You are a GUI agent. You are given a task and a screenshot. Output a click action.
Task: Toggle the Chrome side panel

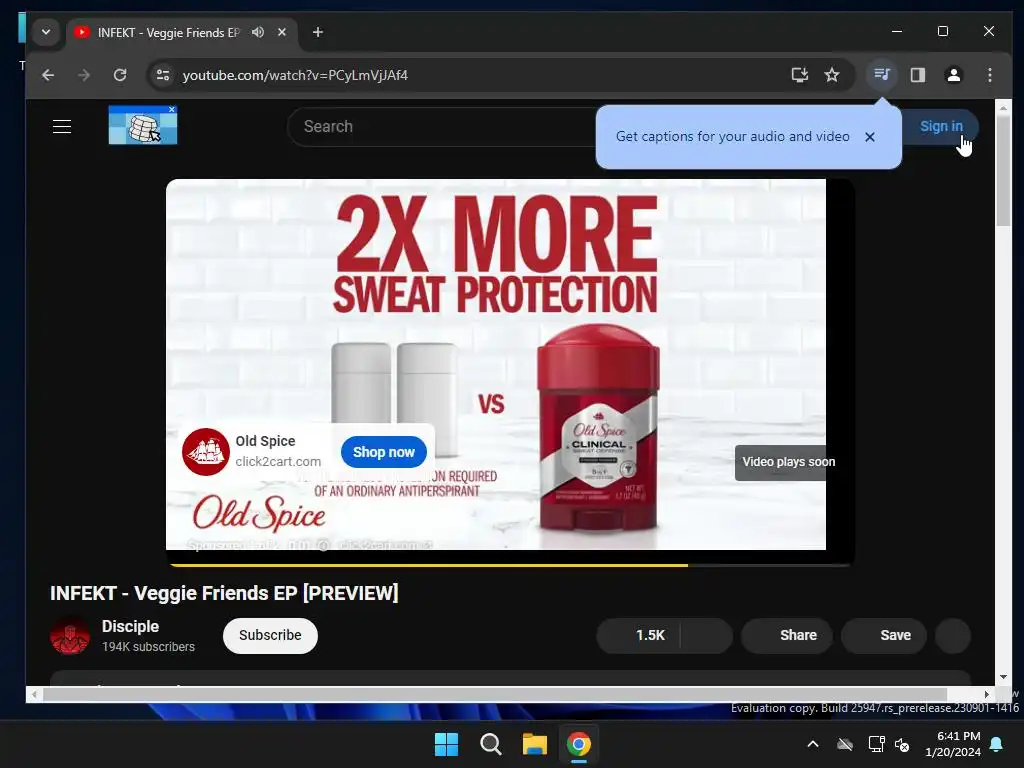pos(918,75)
